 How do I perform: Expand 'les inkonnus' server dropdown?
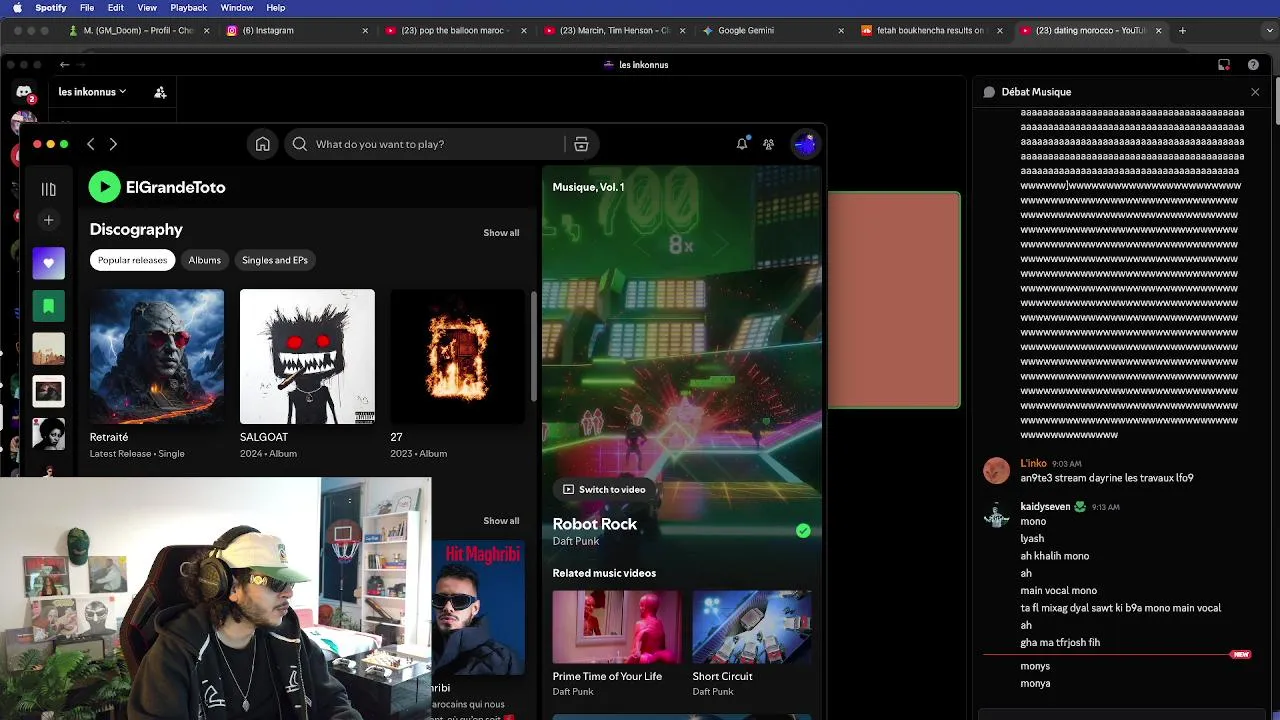(x=92, y=92)
